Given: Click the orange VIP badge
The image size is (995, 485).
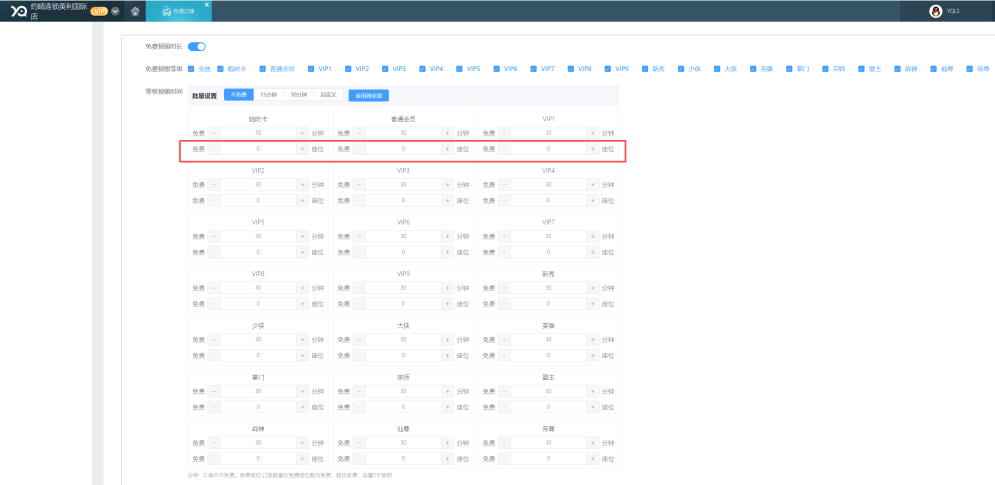Looking at the screenshot, I should tap(99, 11).
